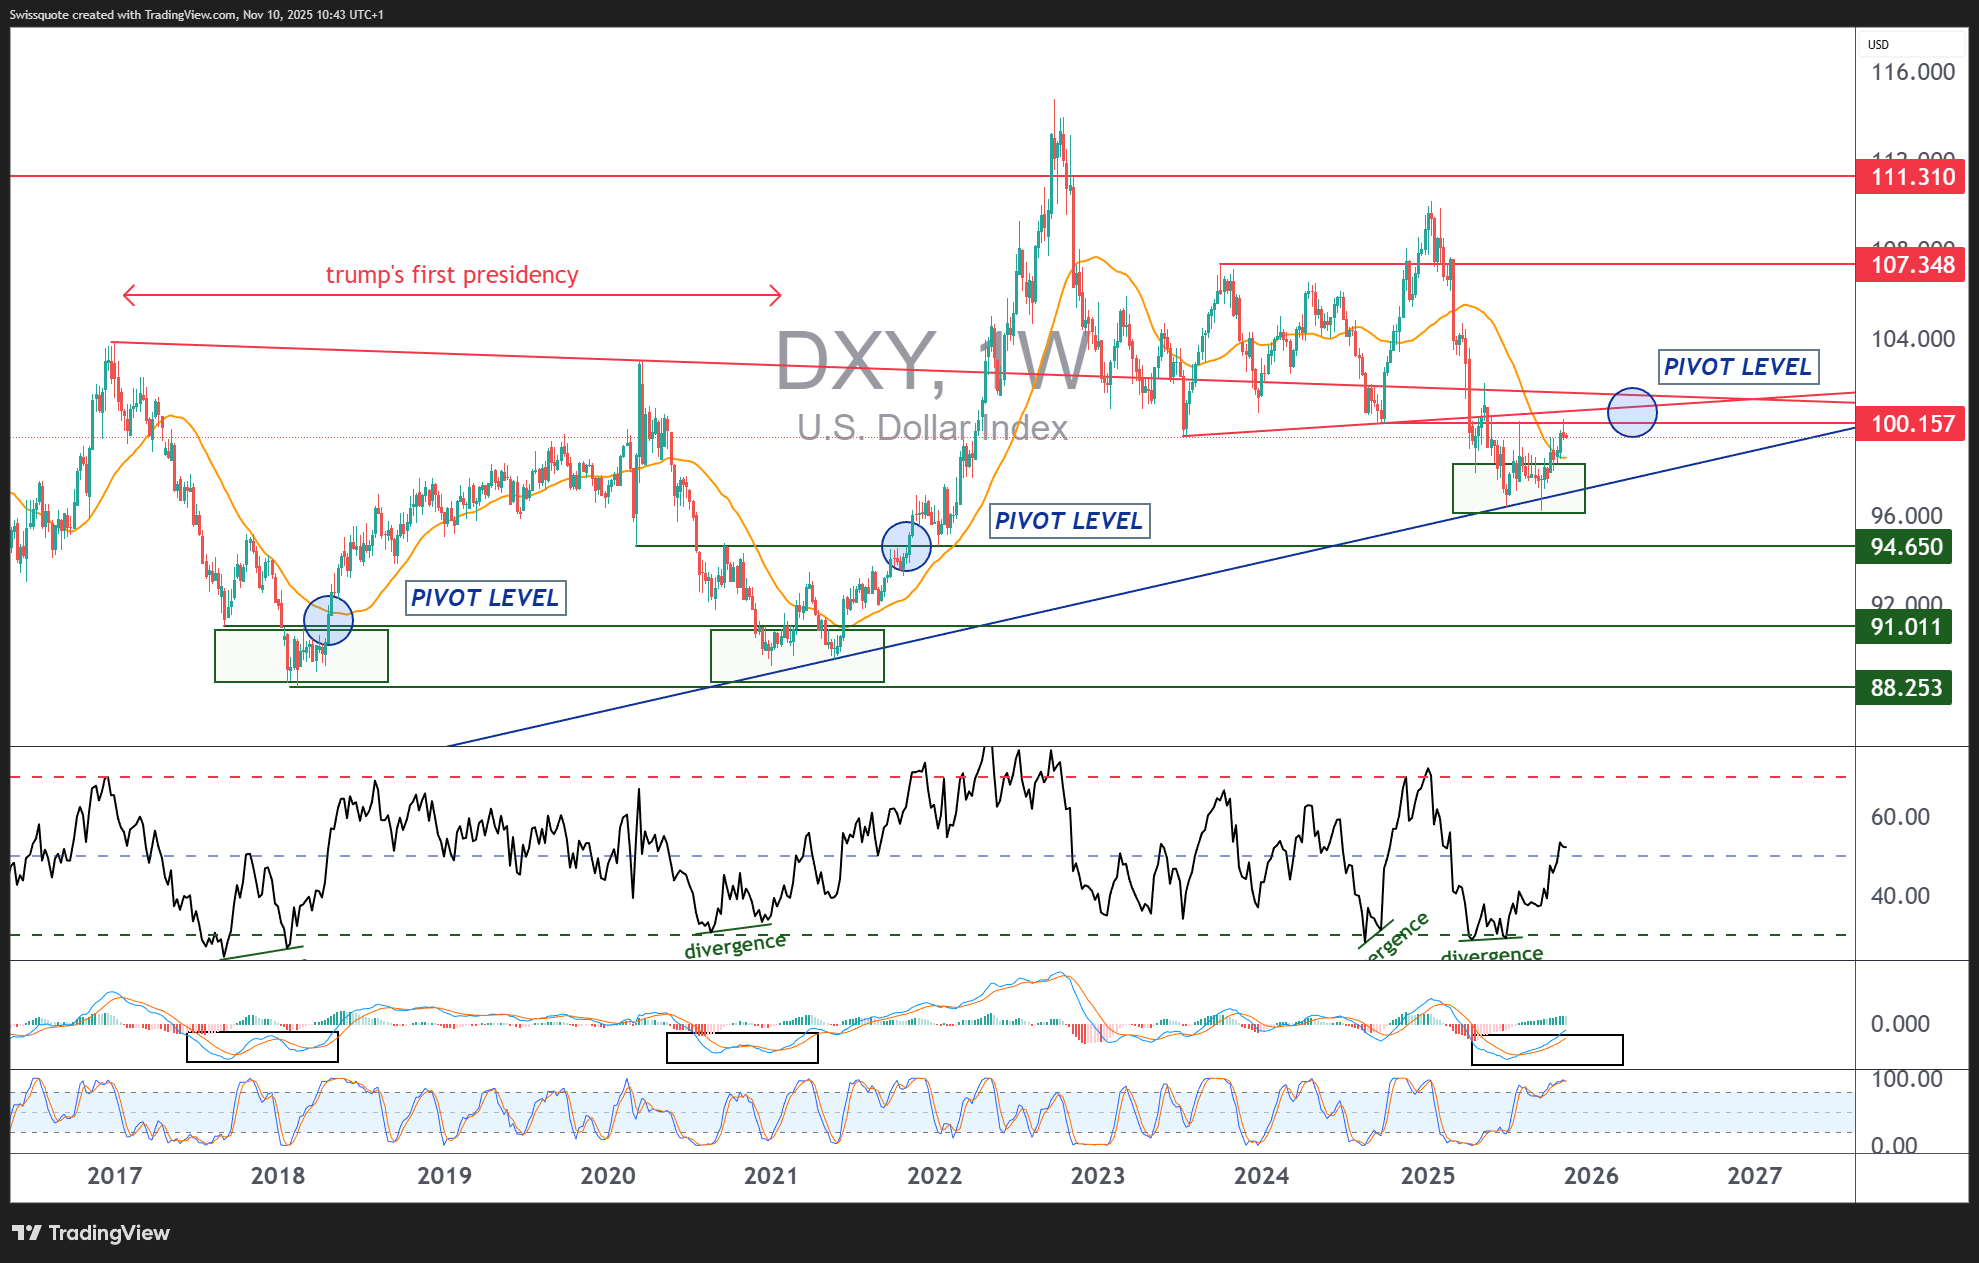Click the 60.00 RSI axis value
This screenshot has width=1979, height=1263.
click(x=1900, y=817)
